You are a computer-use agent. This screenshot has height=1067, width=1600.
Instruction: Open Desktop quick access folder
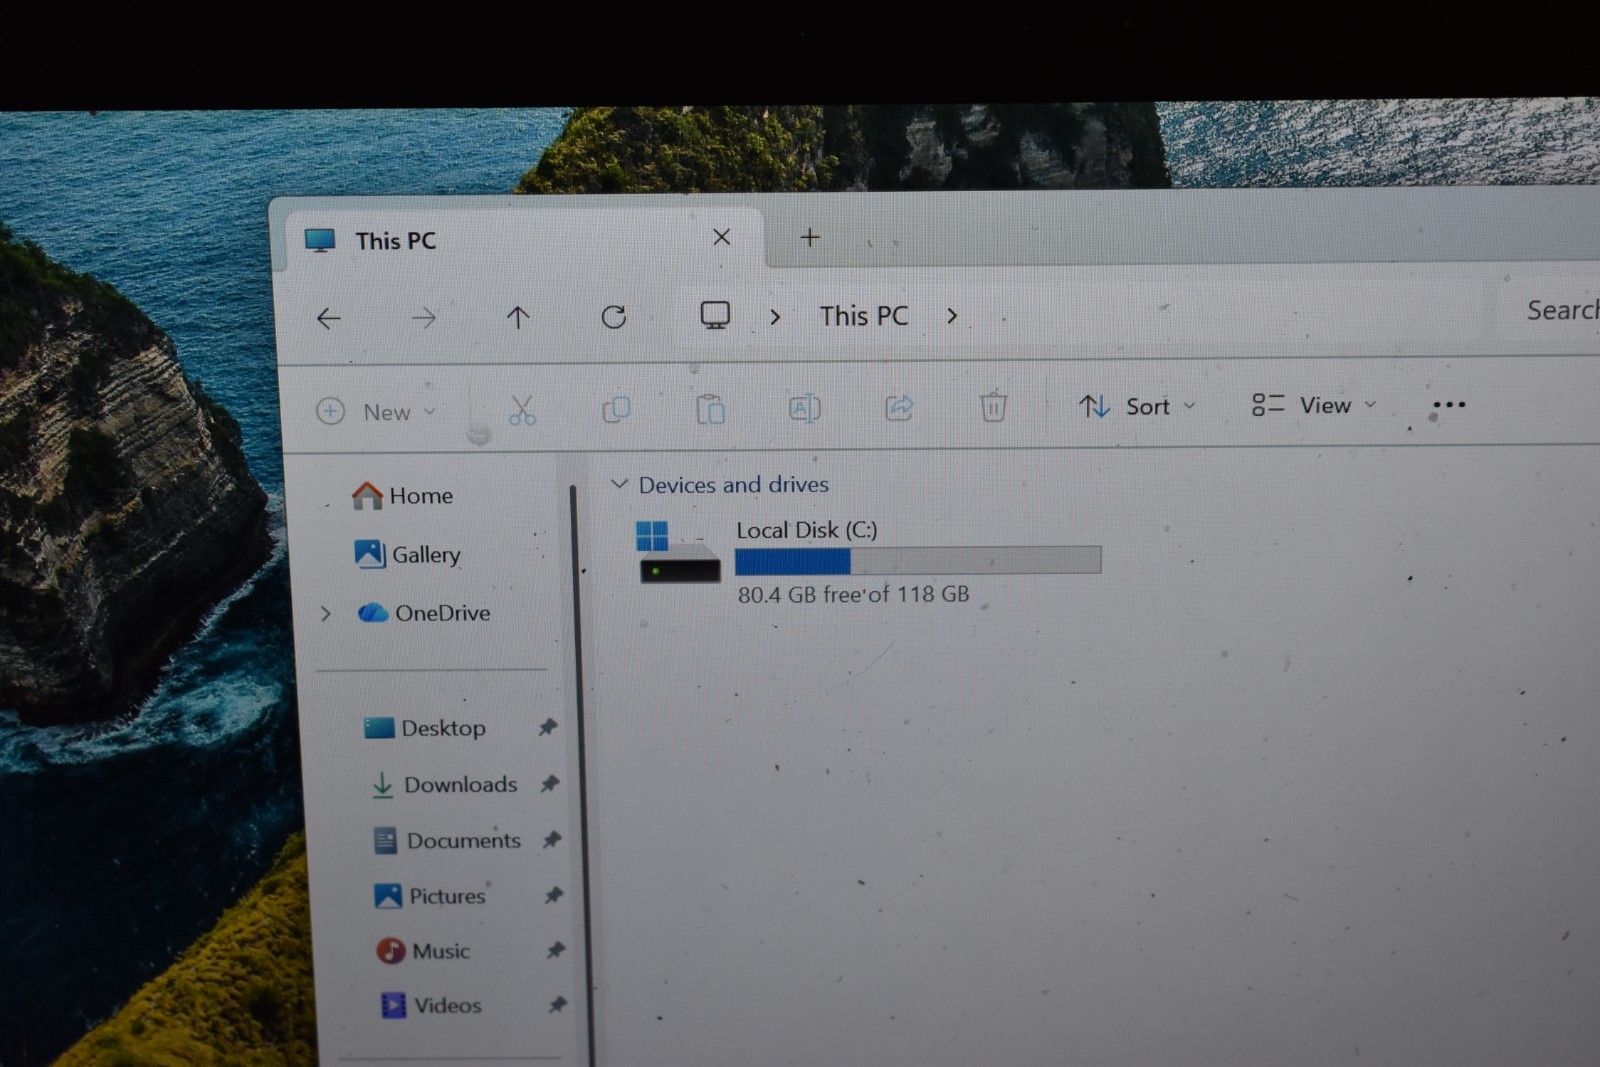[425, 728]
